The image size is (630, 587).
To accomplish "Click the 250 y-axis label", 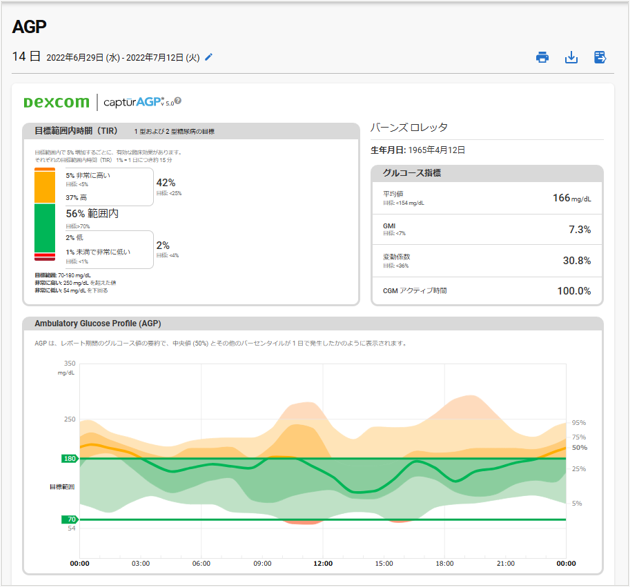I will tap(70, 419).
